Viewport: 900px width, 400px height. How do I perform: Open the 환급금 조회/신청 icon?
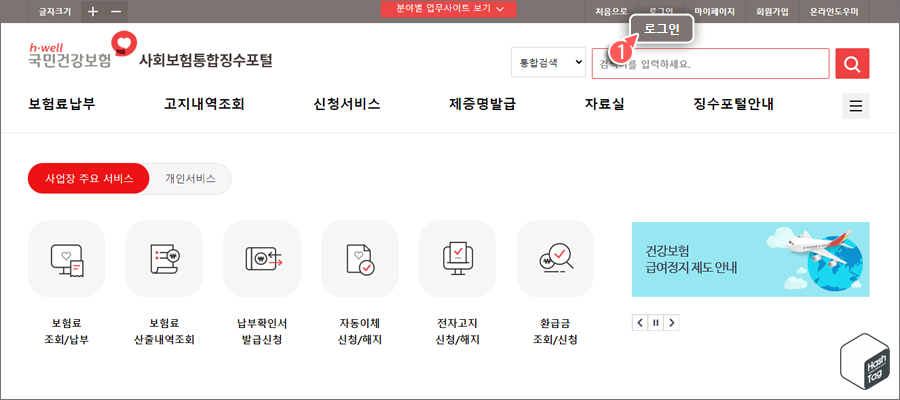(x=555, y=259)
